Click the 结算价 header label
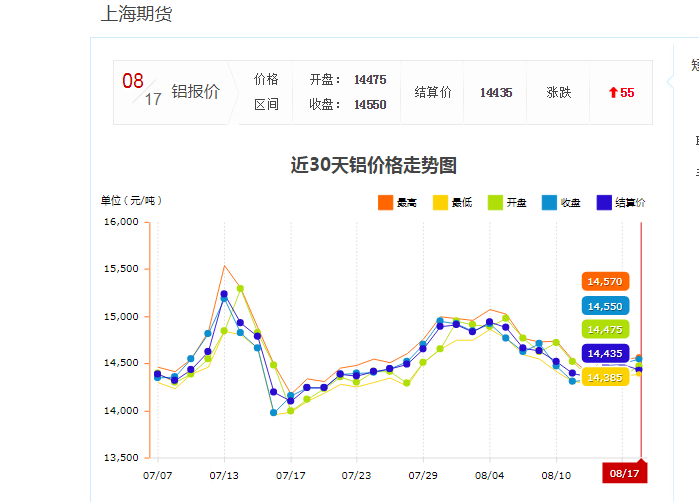This screenshot has width=699, height=502. (433, 92)
